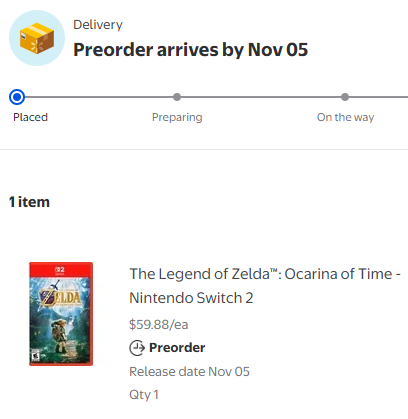
Task: Click the Switch 2 logo on cover banner
Action: 60,270
